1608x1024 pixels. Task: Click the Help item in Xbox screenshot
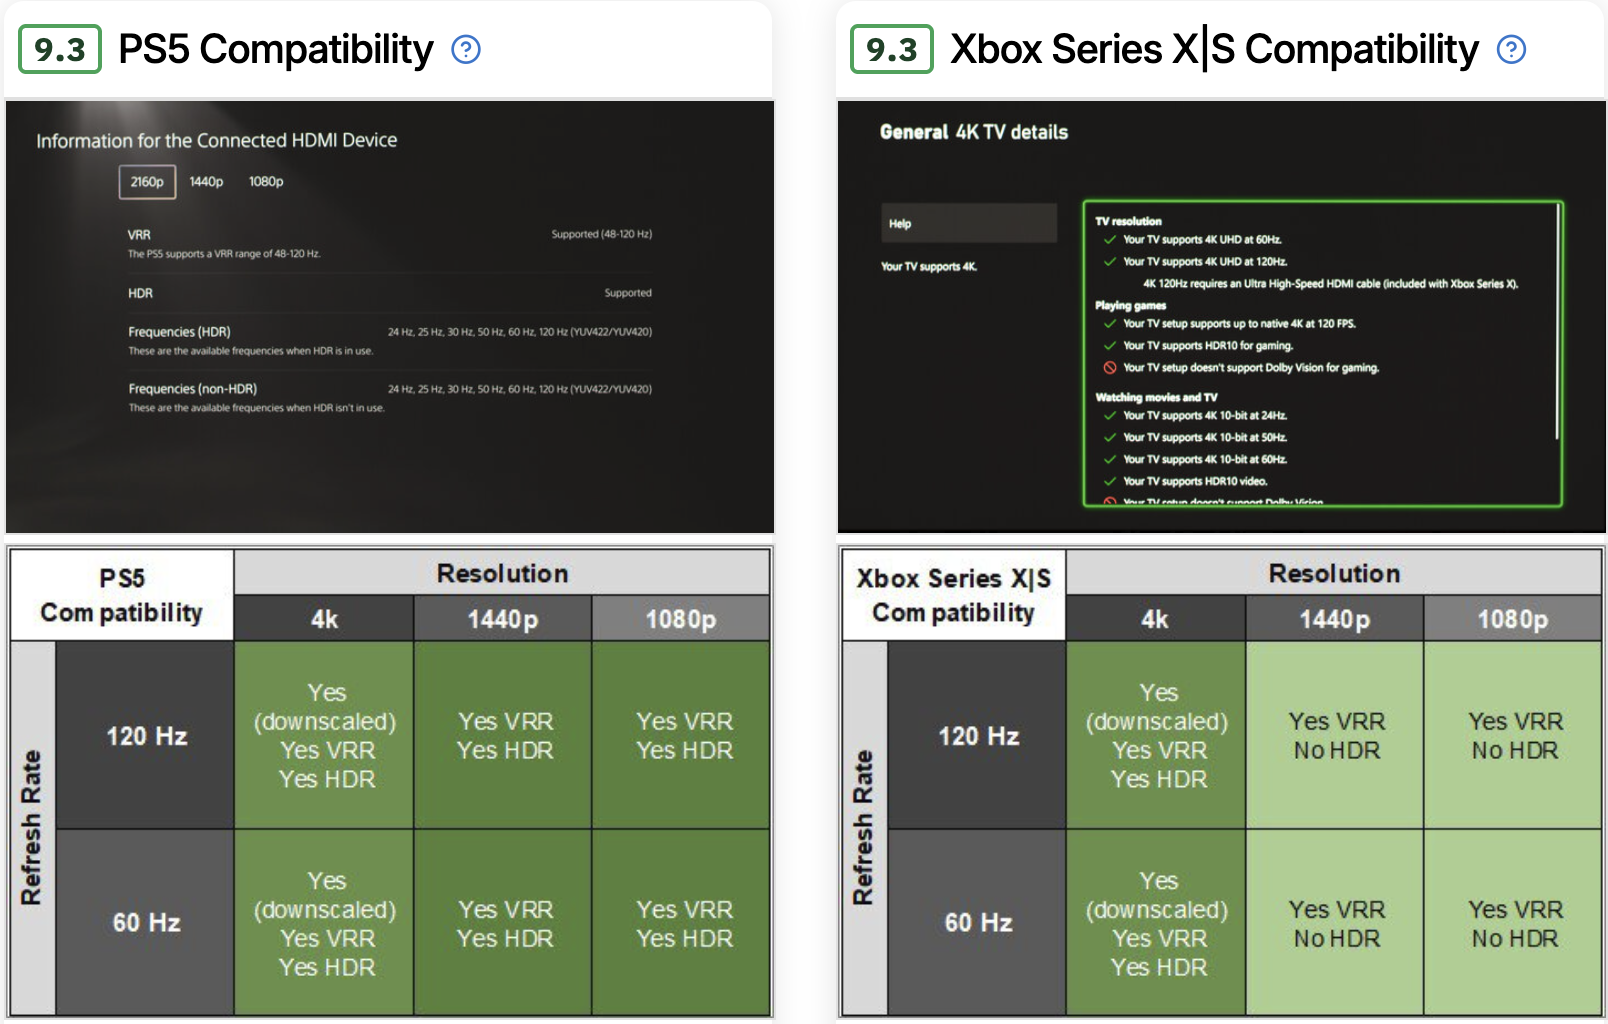click(968, 224)
